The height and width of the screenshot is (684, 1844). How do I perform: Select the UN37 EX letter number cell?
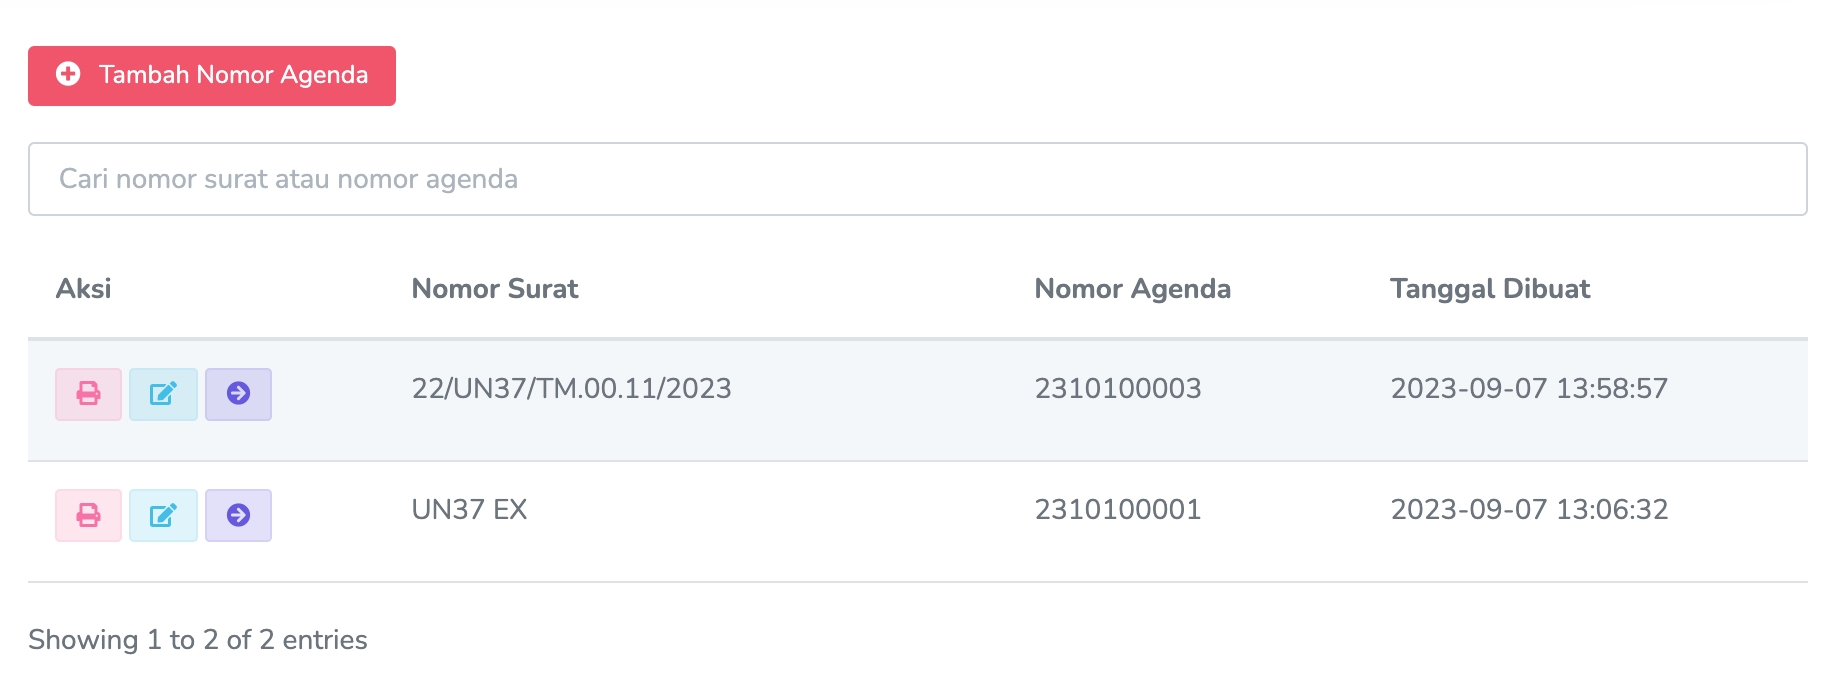[469, 509]
